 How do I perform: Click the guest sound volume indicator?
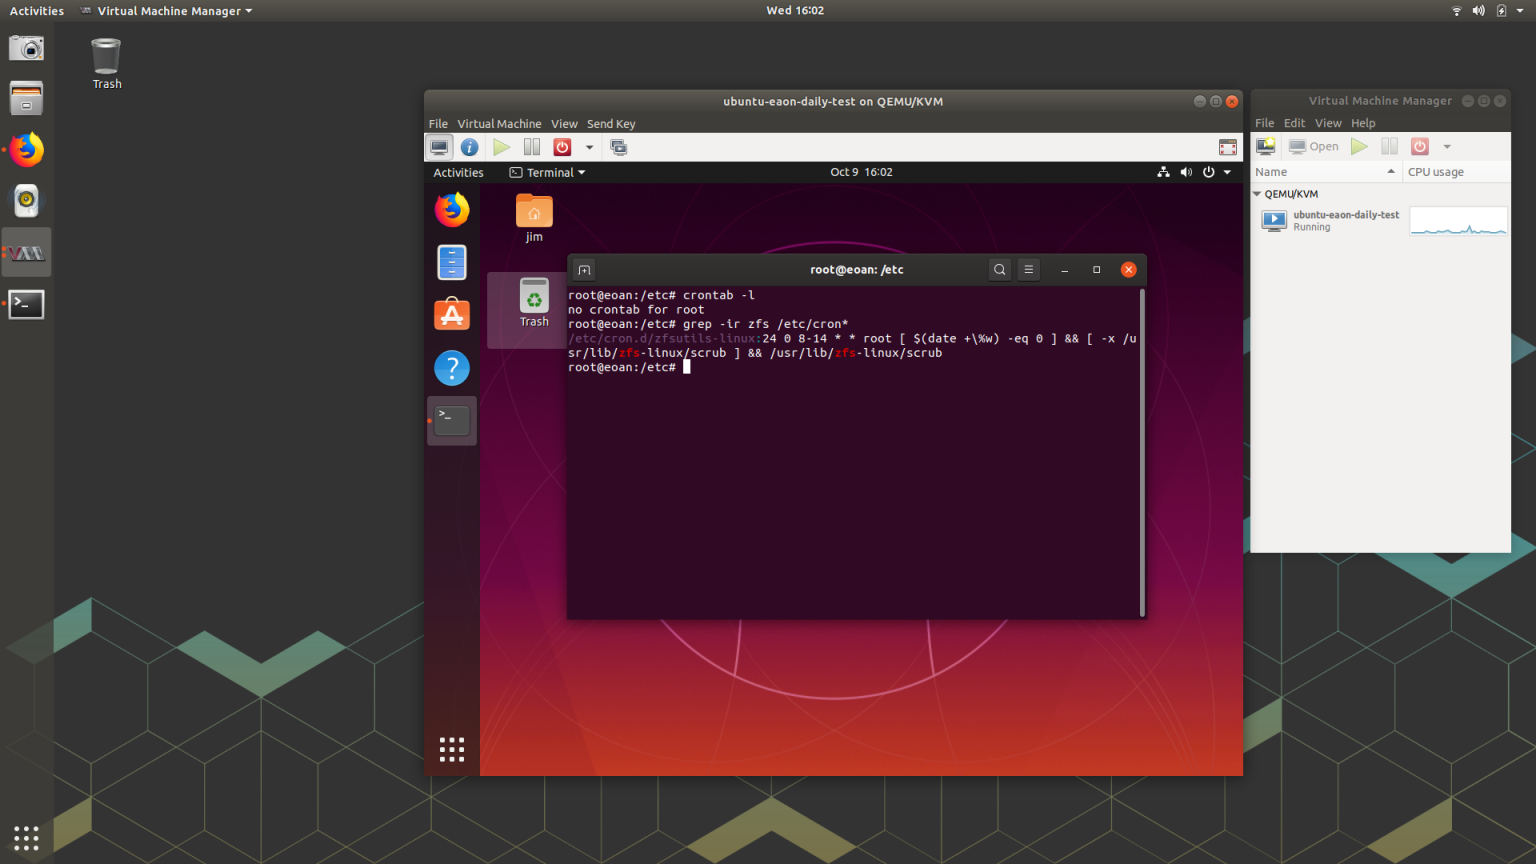[x=1186, y=171]
